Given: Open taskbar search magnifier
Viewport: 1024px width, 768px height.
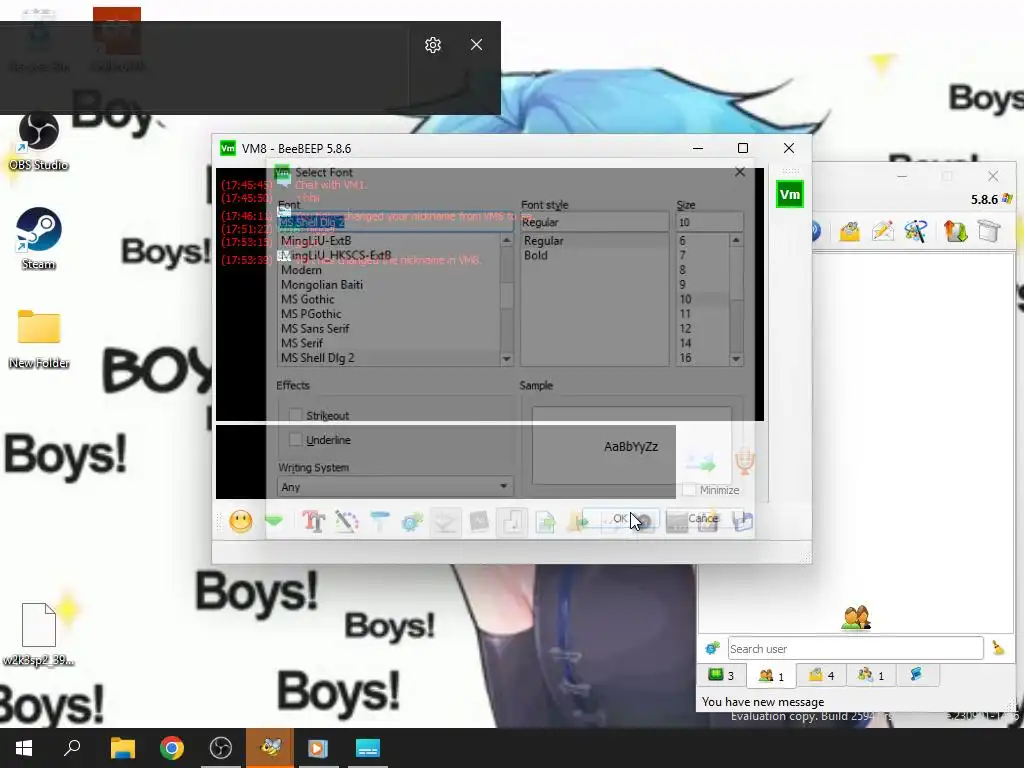Looking at the screenshot, I should click(x=72, y=748).
